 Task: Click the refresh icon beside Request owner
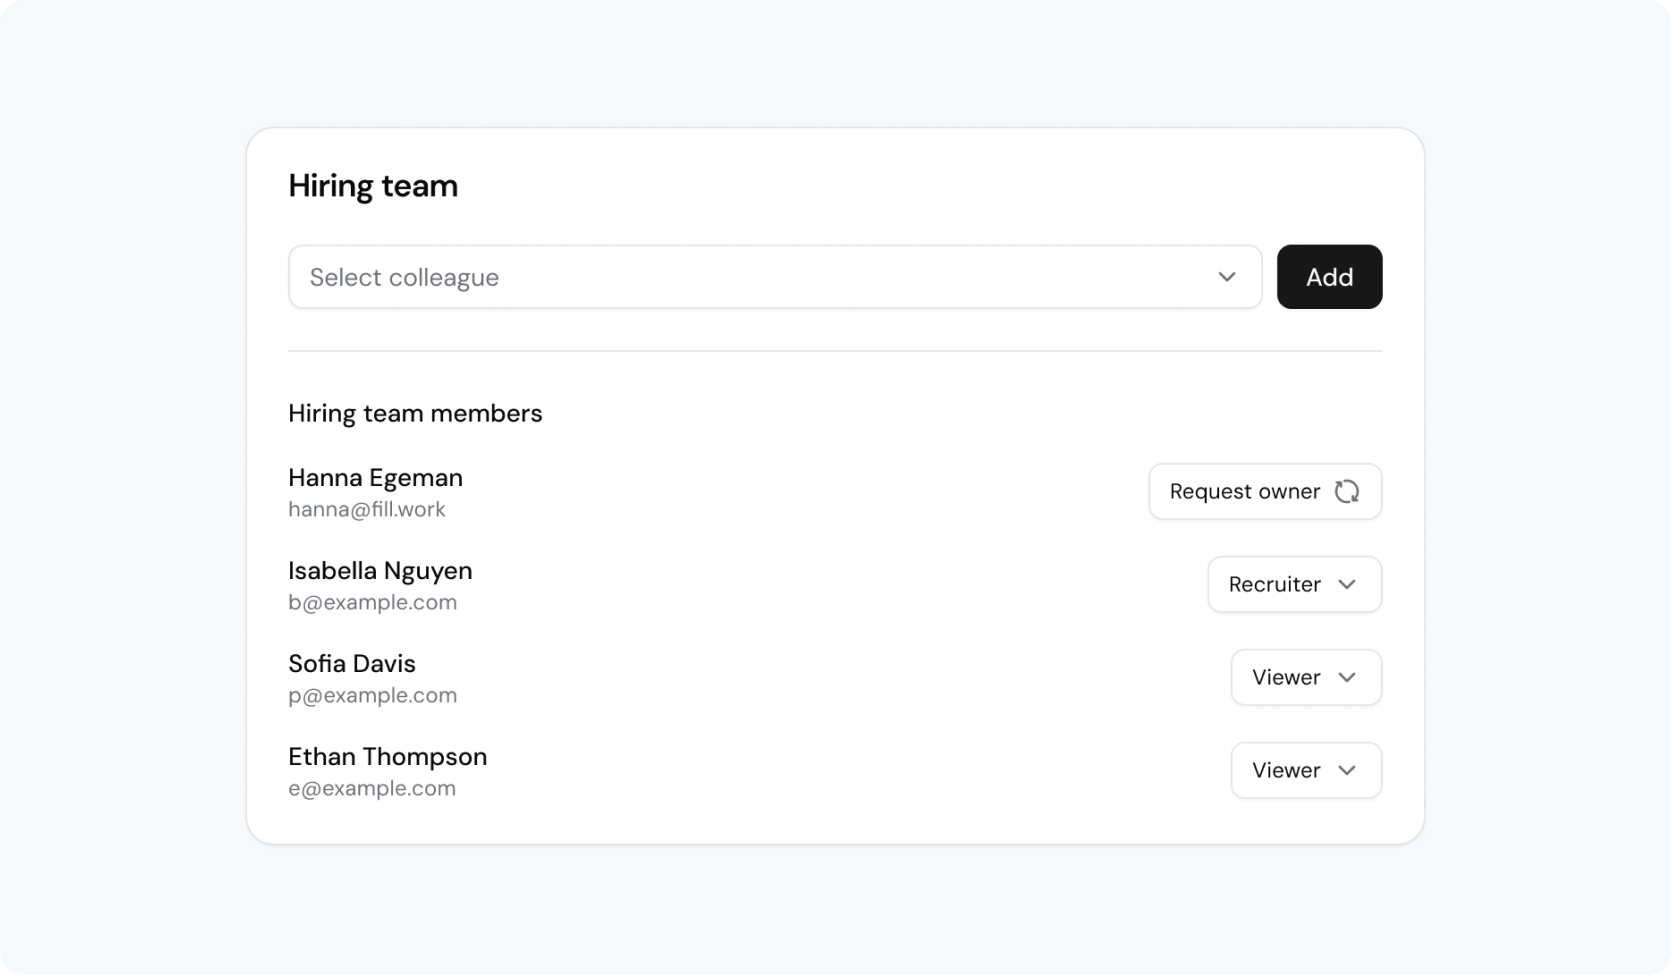pos(1347,491)
